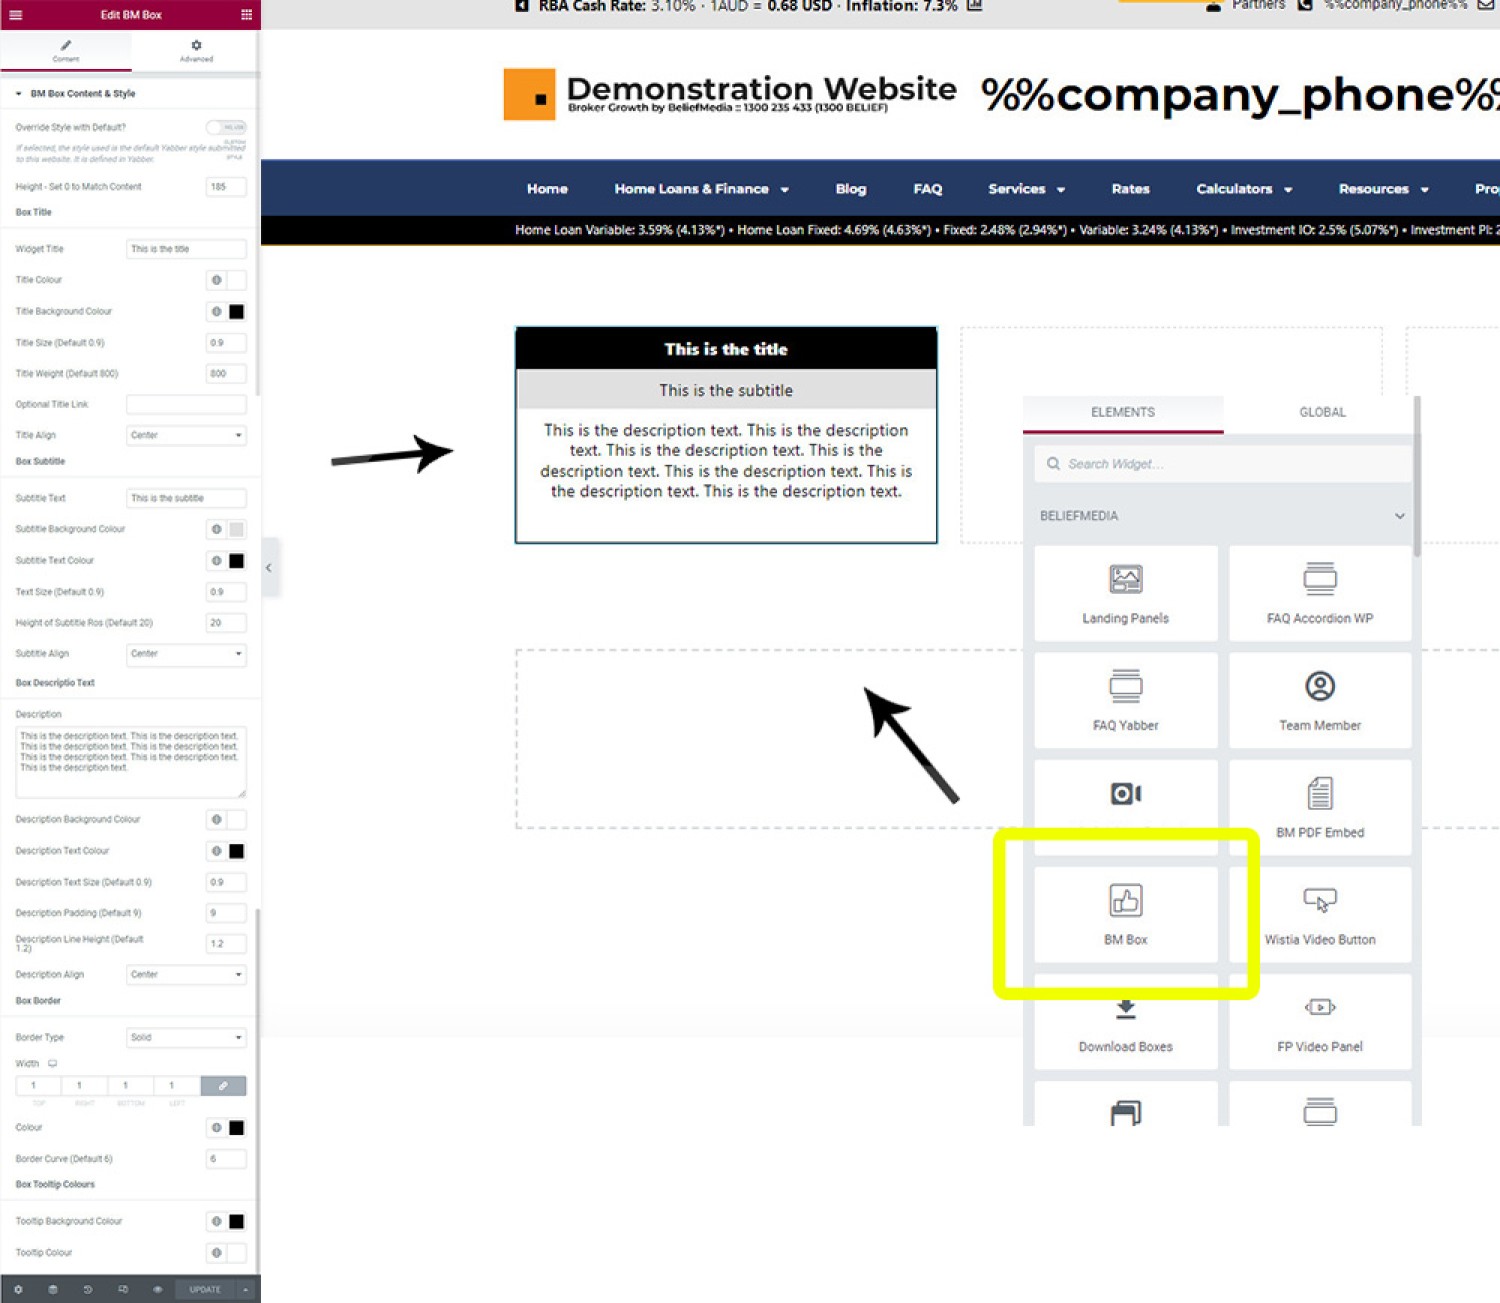This screenshot has width=1500, height=1303.
Task: Open the Border Type dropdown
Action: [x=186, y=1037]
